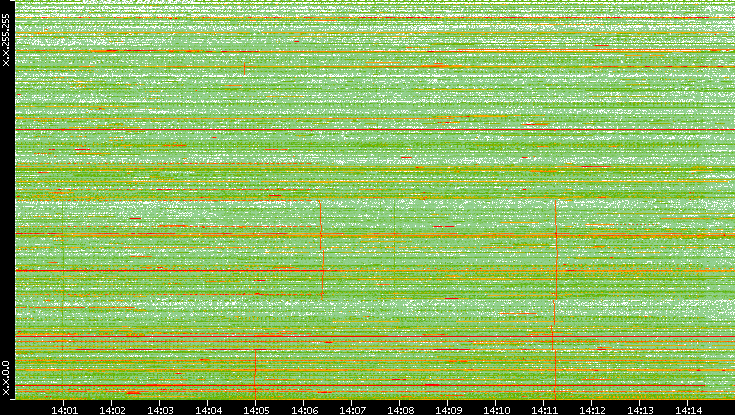Click the x.x.0.0 vertical axis label
The height and width of the screenshot is (415, 735).
[x=6, y=378]
